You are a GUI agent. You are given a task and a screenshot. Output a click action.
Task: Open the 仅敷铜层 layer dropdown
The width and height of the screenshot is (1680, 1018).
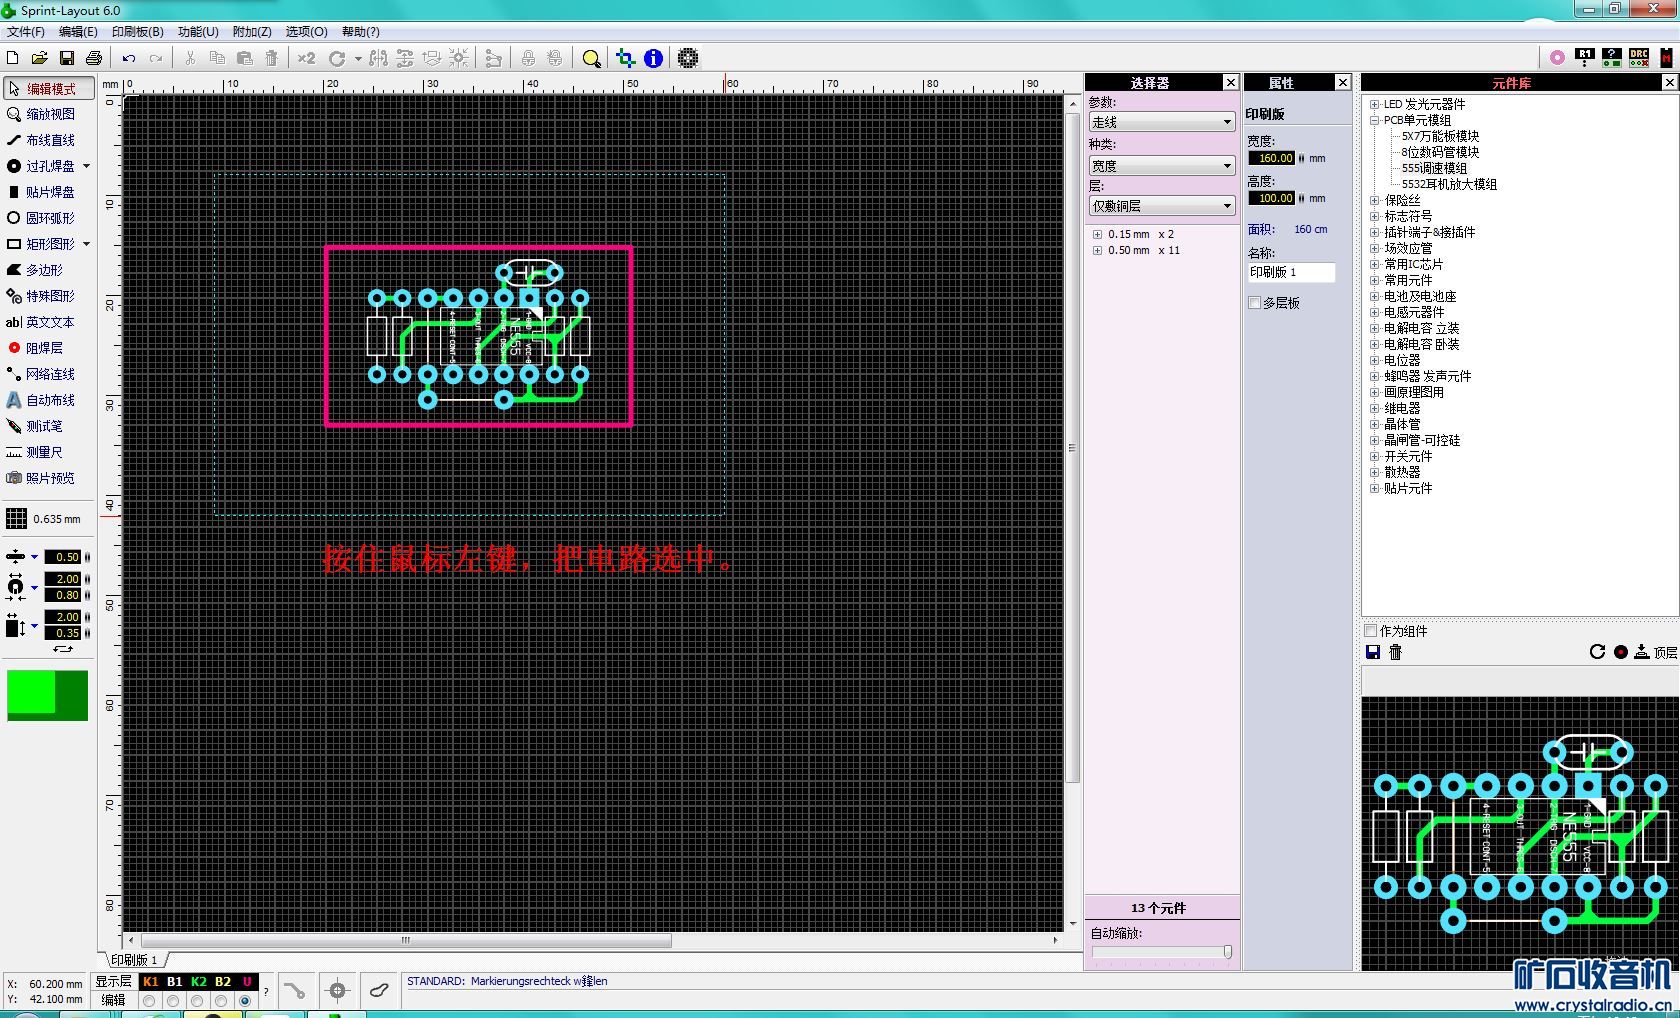(x=1161, y=206)
